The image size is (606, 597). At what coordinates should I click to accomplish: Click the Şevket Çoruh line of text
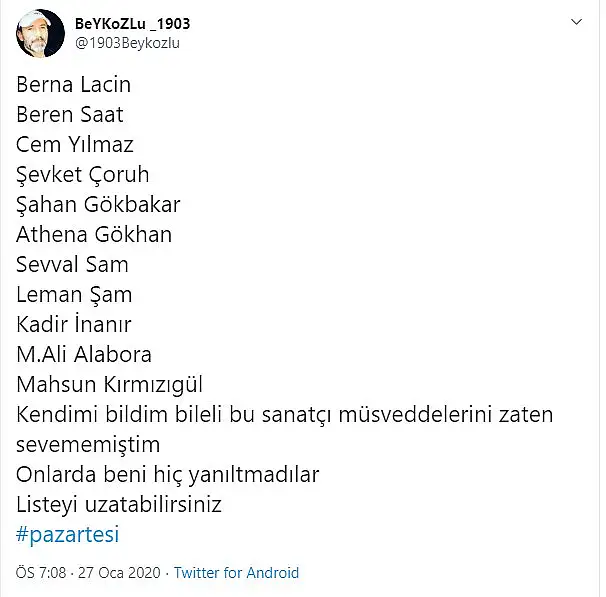[x=82, y=175]
